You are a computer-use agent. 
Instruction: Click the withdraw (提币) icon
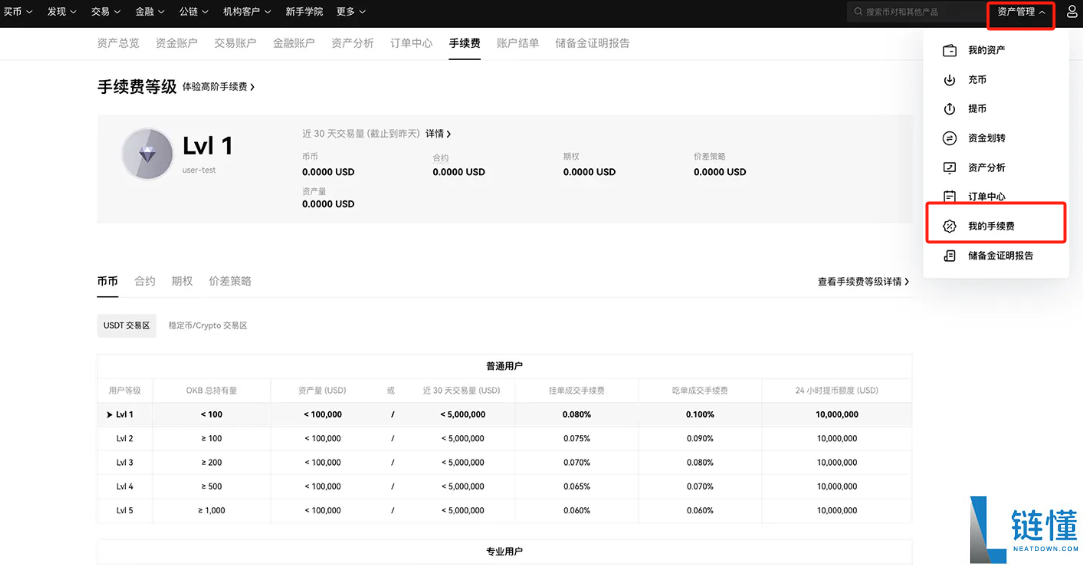[x=949, y=109]
